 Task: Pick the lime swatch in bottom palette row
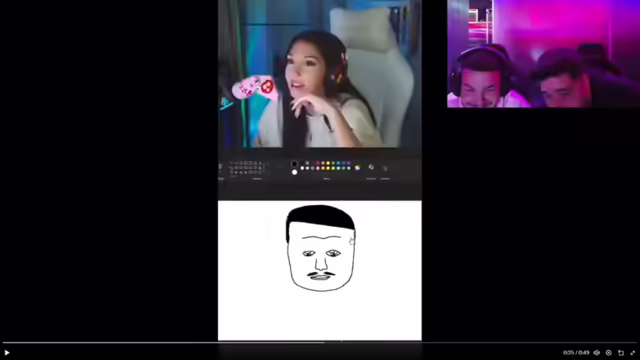point(333,168)
